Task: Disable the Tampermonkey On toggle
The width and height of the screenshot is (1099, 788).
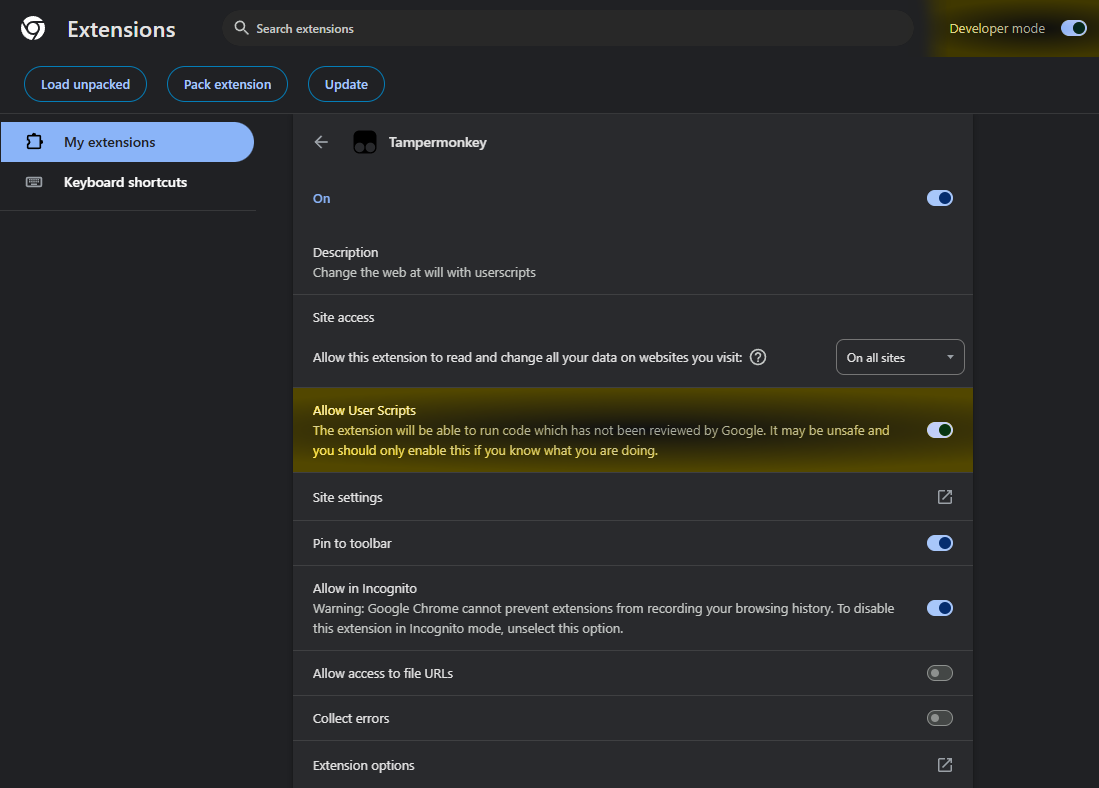Action: (x=939, y=198)
